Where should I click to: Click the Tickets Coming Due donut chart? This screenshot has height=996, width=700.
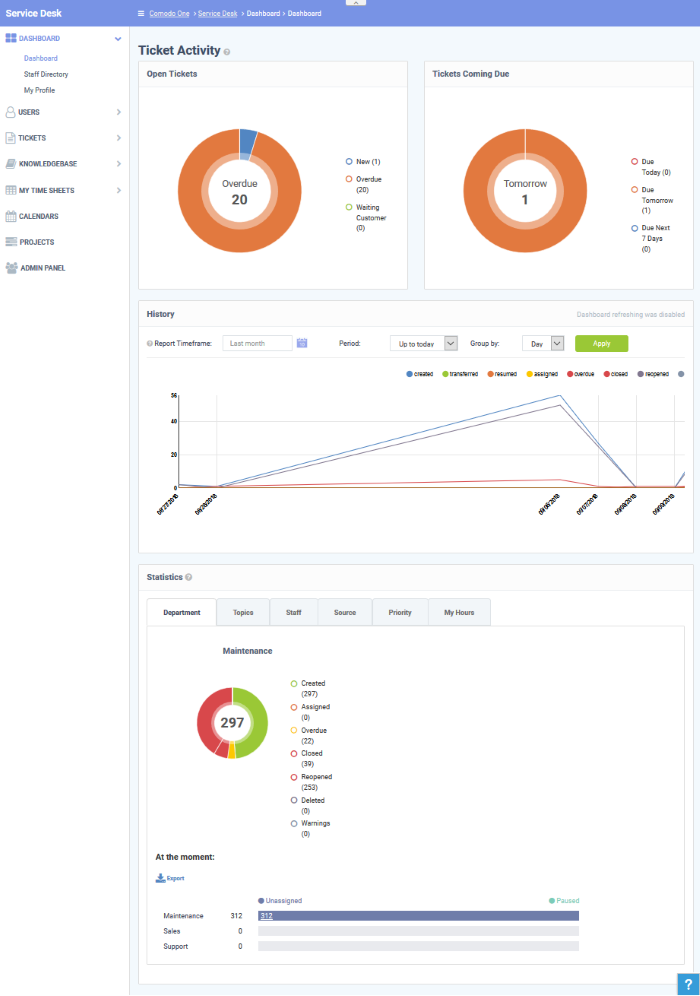click(x=525, y=191)
